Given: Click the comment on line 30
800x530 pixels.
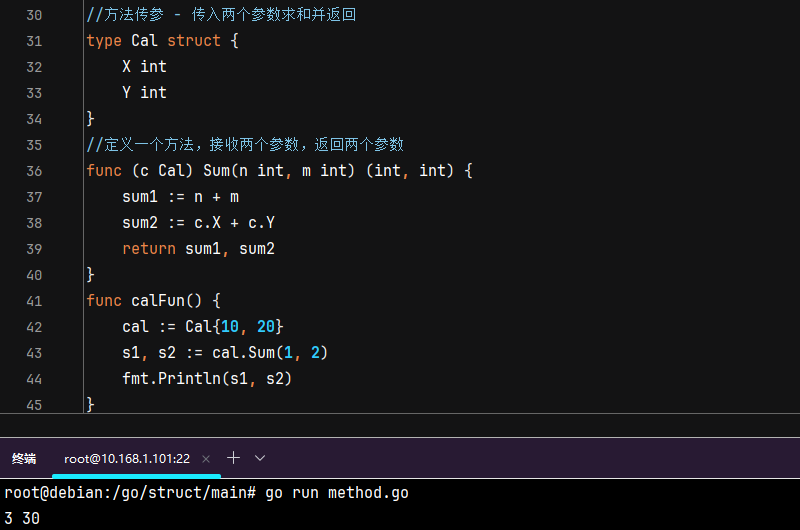Looking at the screenshot, I should pos(220,15).
